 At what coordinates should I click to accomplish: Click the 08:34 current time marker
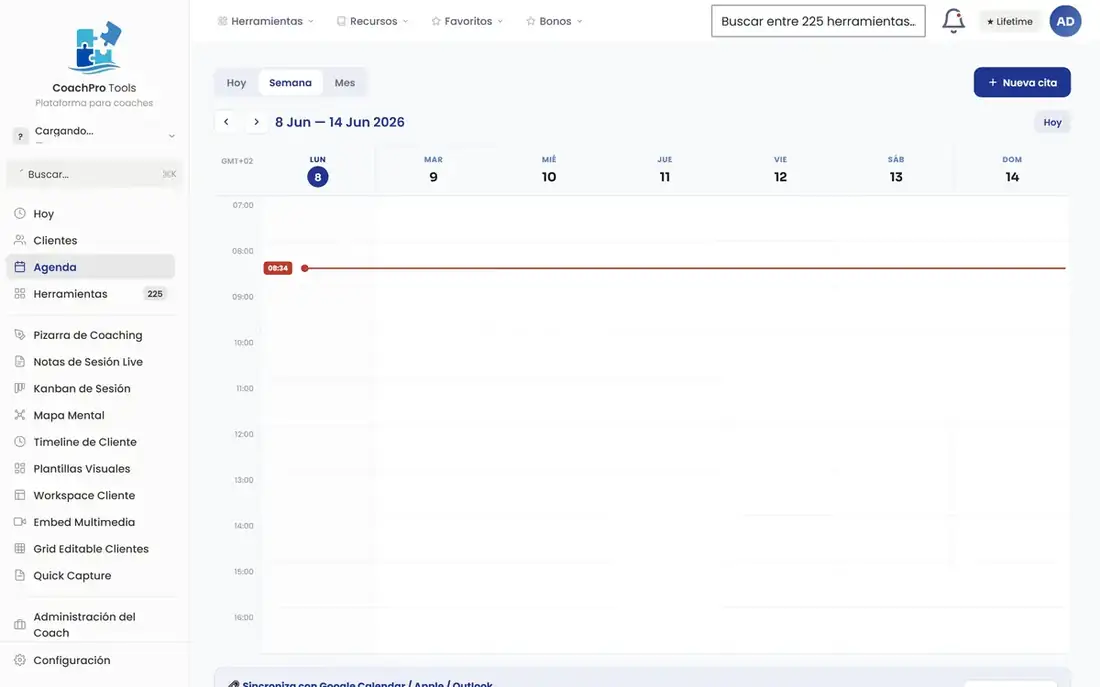pos(278,268)
